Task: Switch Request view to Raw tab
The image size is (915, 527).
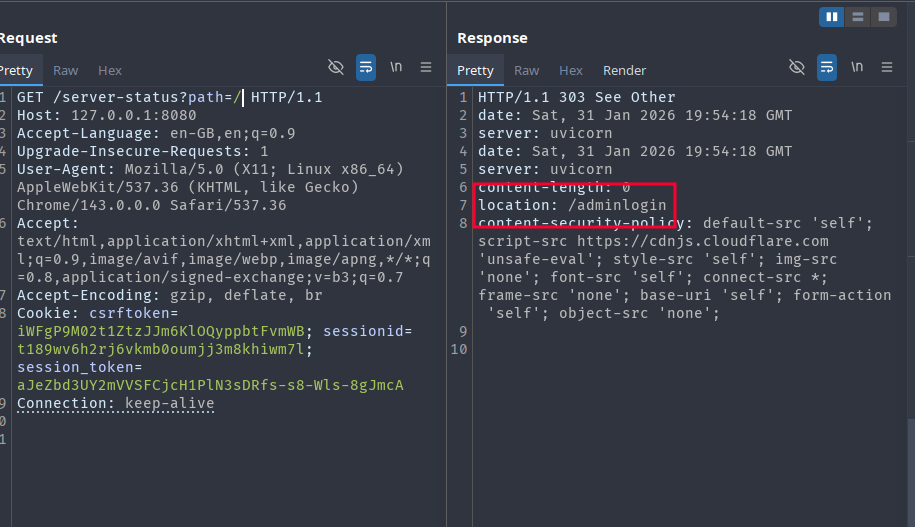Action: click(x=66, y=70)
